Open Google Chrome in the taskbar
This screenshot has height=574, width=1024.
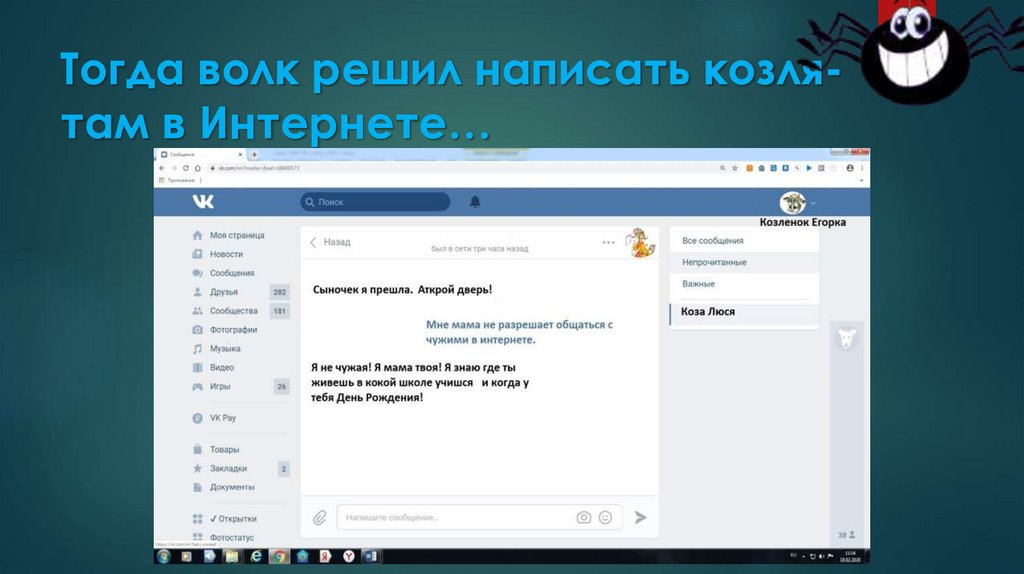280,556
